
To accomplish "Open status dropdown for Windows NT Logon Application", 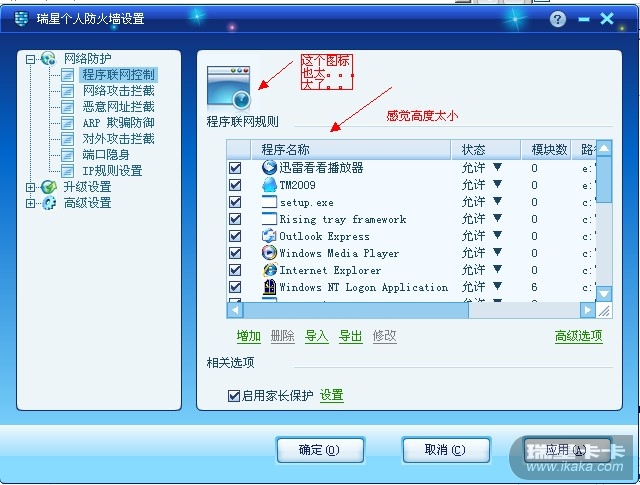I will (497, 286).
